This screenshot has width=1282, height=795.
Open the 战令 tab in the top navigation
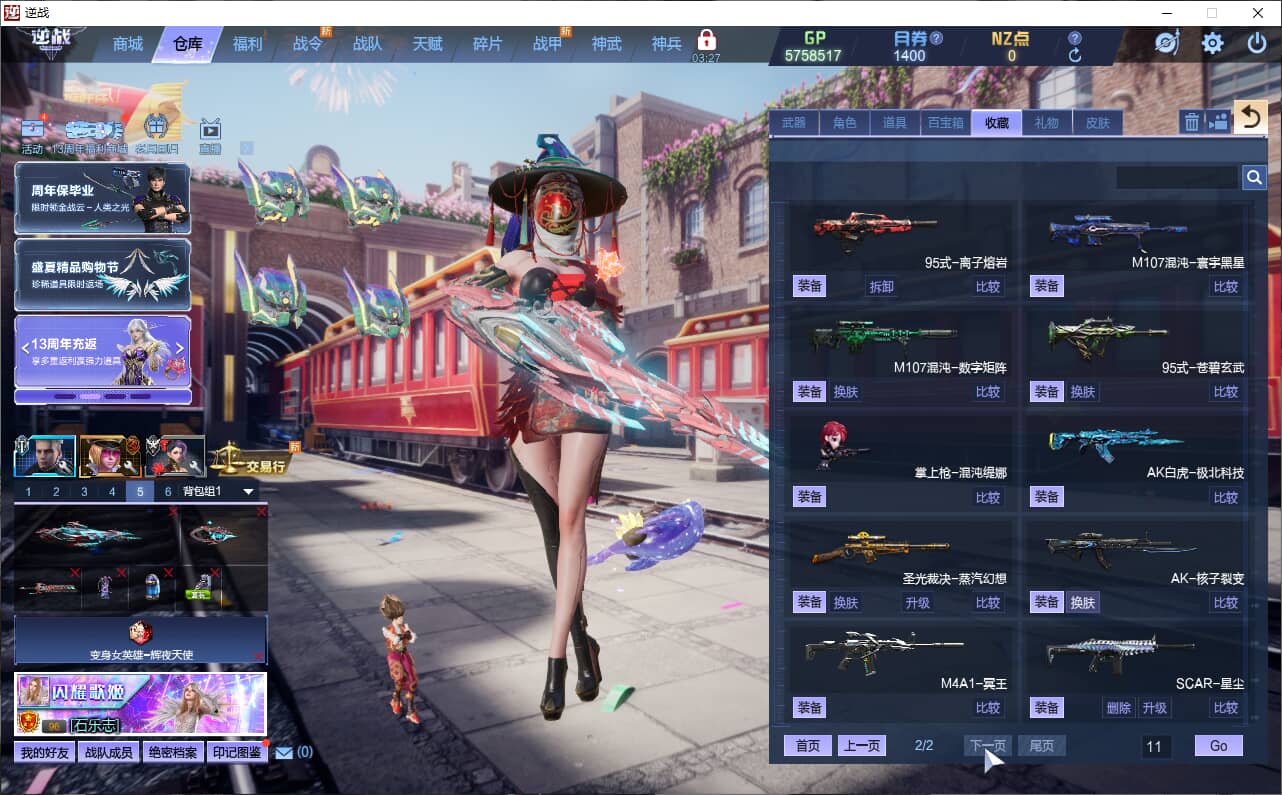(307, 44)
